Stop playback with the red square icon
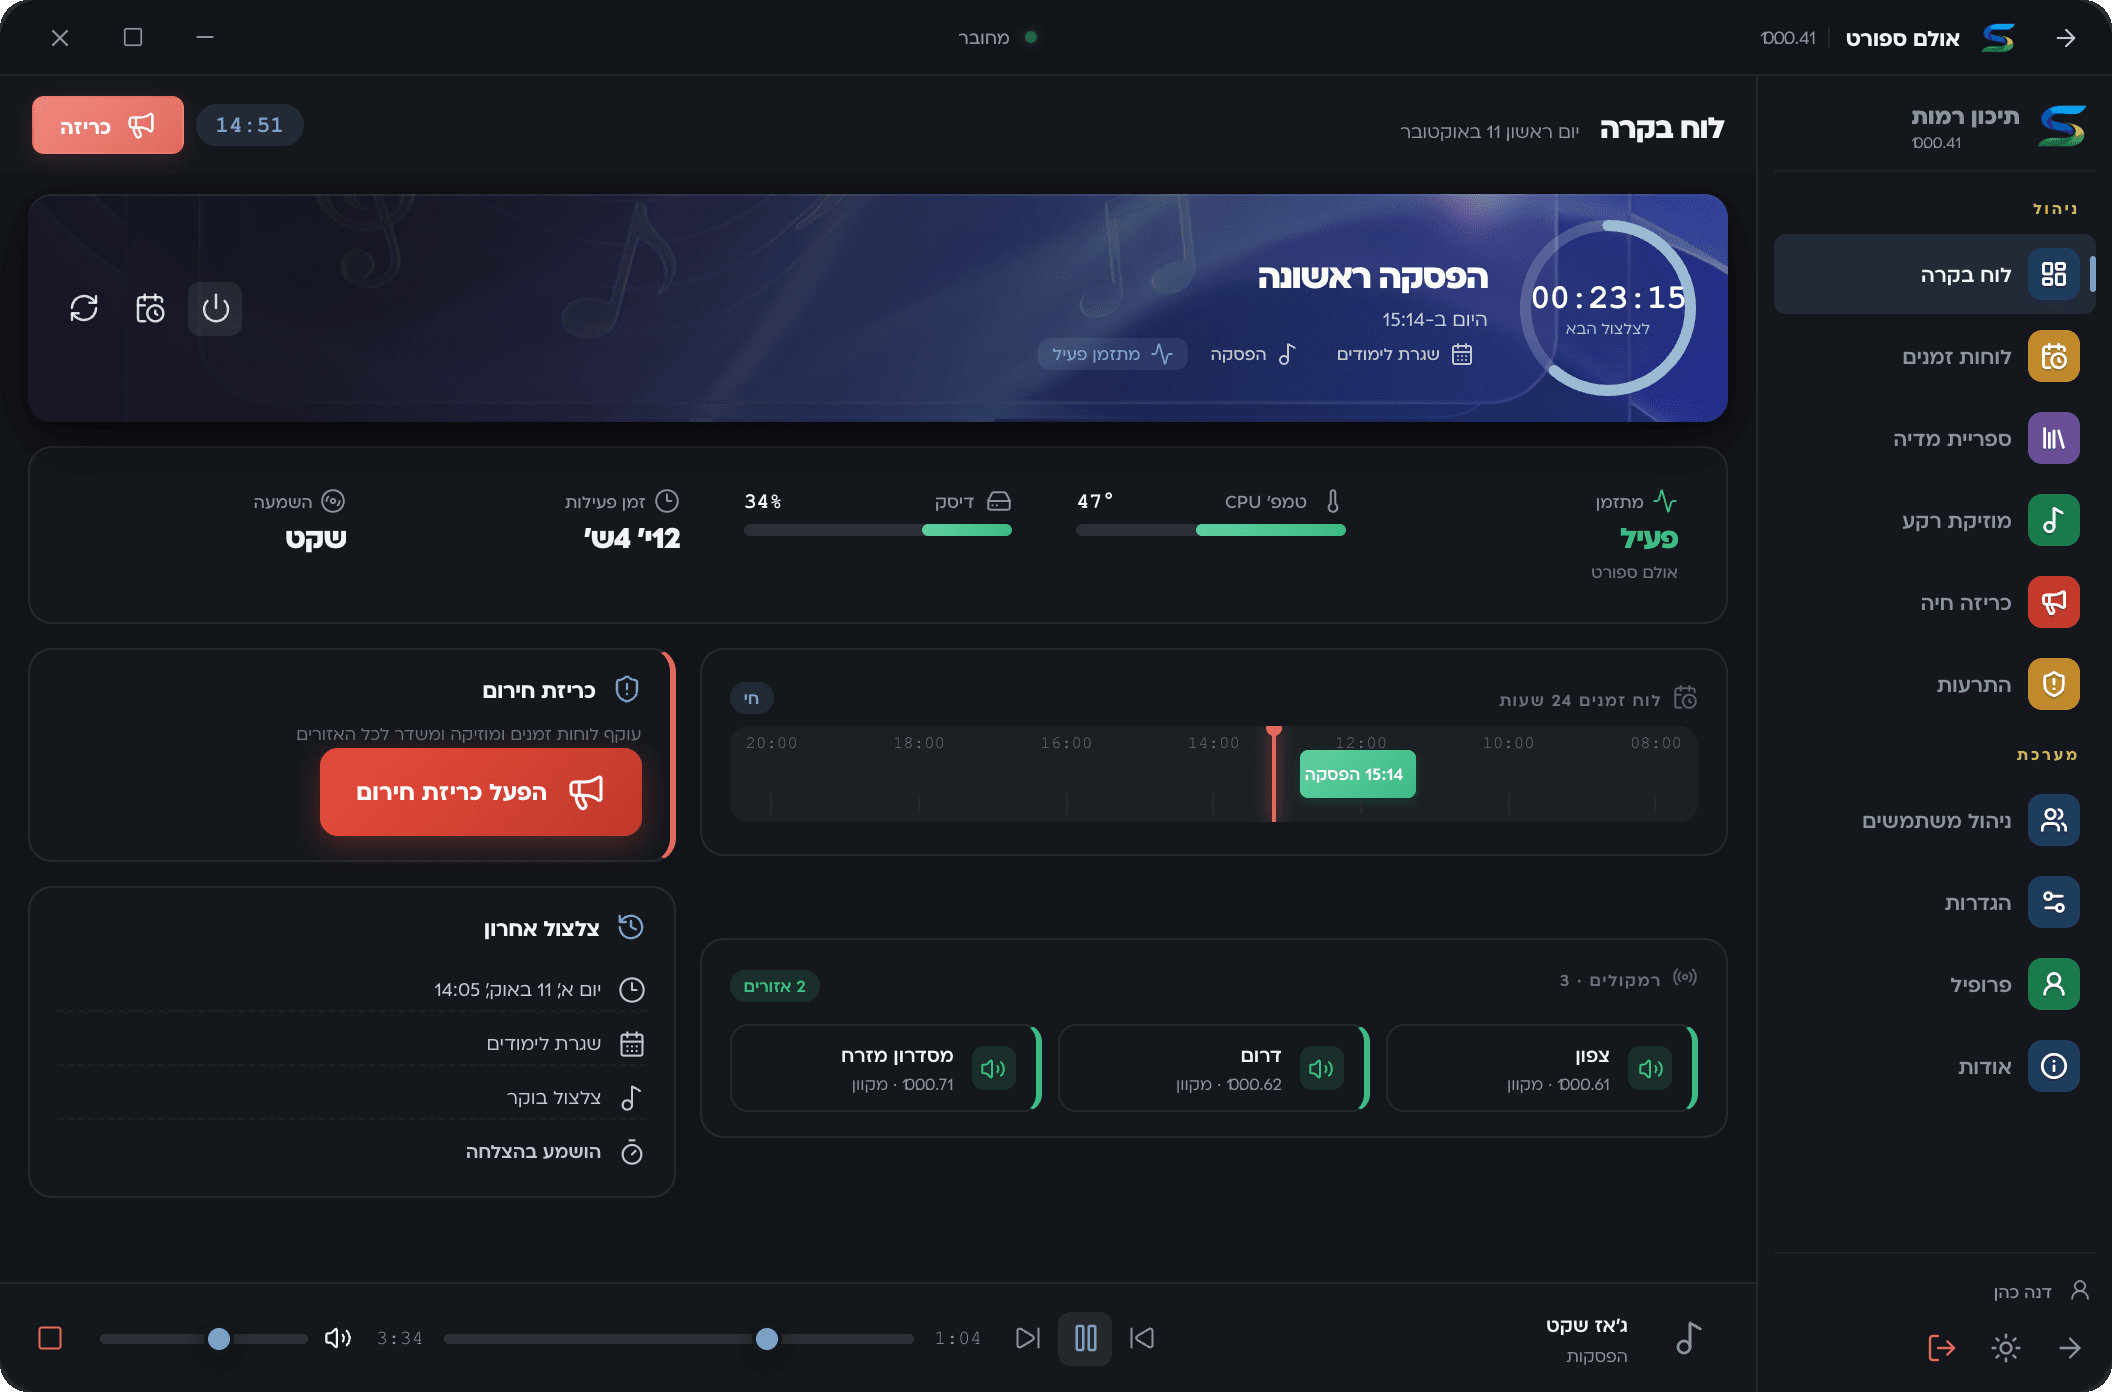Viewport: 2112px width, 1392px height. (x=50, y=1338)
